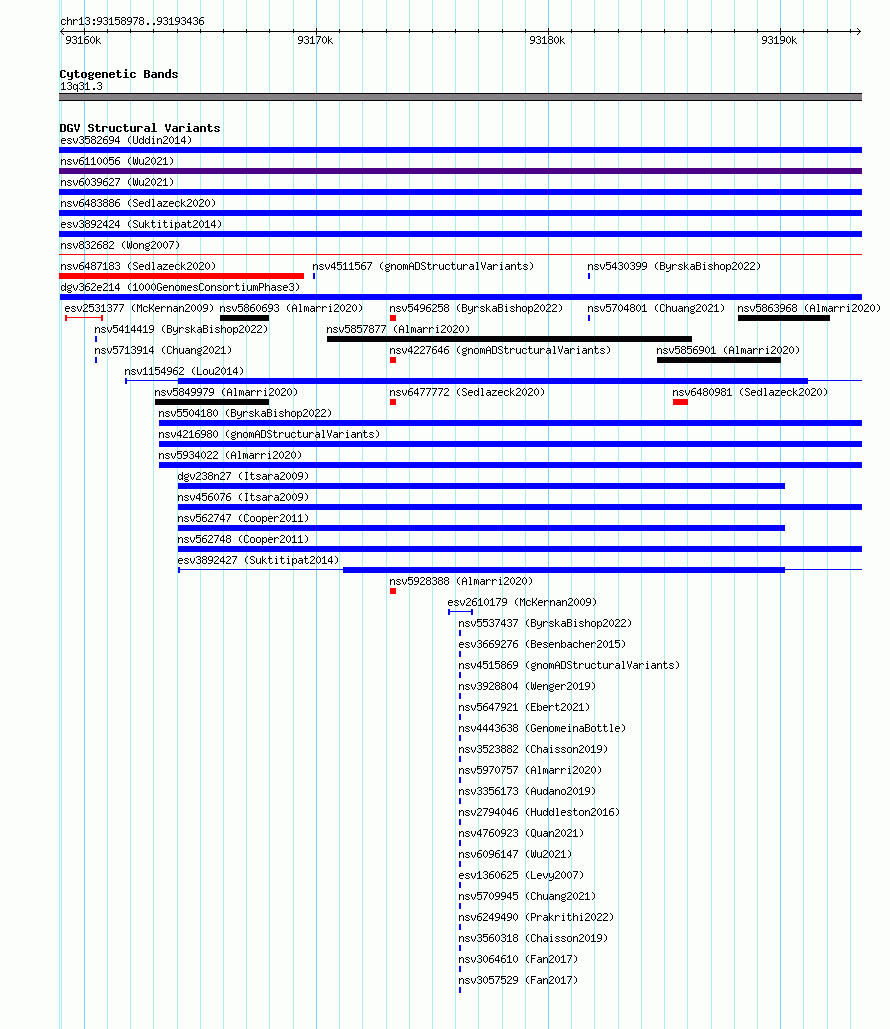890x1029 pixels.
Task: Click dgv362e214 (1000GenomesConsortiumPhase3) label
Action: [180, 287]
